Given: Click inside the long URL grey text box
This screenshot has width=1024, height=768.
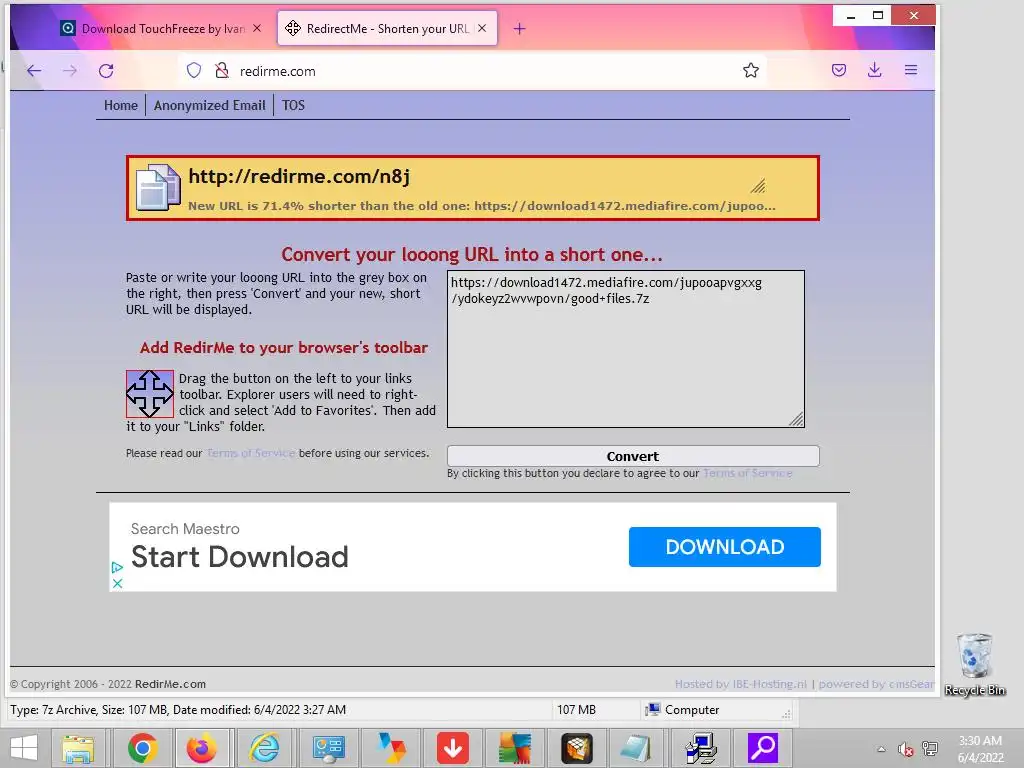Looking at the screenshot, I should (626, 349).
